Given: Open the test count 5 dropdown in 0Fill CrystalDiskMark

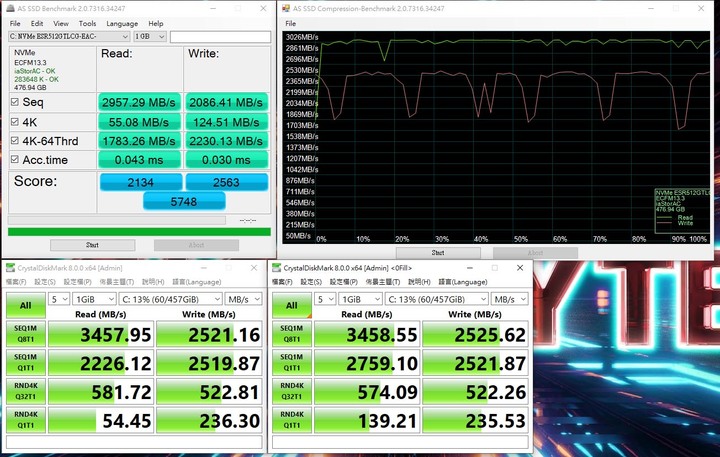Looking at the screenshot, I should point(325,299).
